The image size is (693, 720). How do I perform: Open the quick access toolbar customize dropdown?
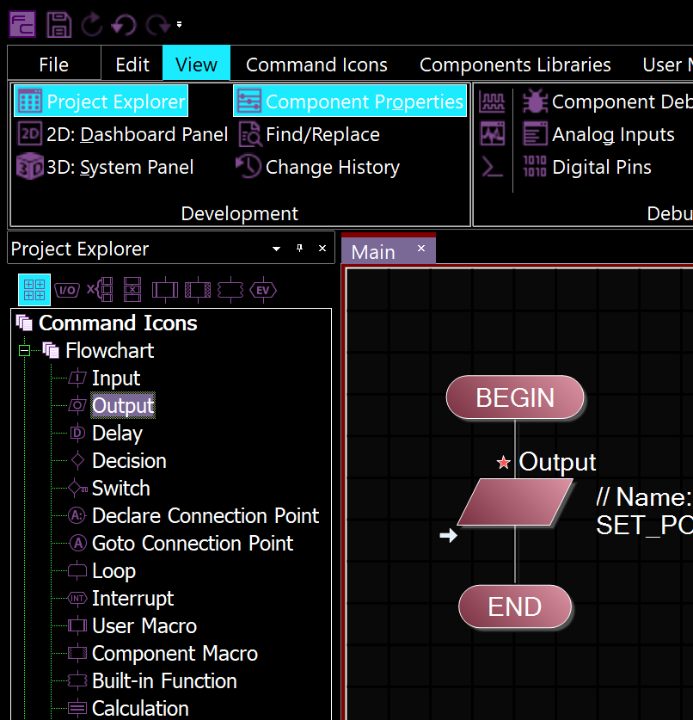click(179, 25)
